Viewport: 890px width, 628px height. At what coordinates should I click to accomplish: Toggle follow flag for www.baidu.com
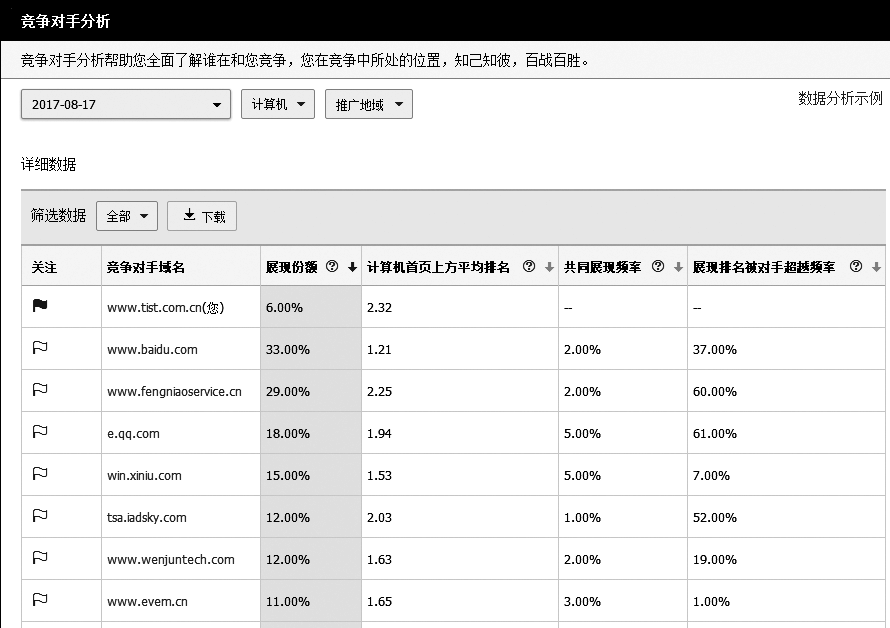pos(40,349)
